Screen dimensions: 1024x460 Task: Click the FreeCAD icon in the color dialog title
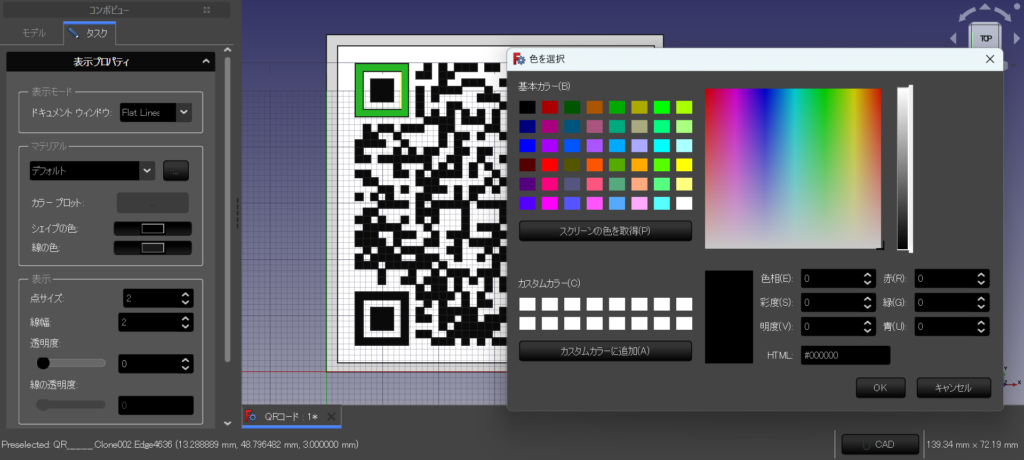point(519,59)
